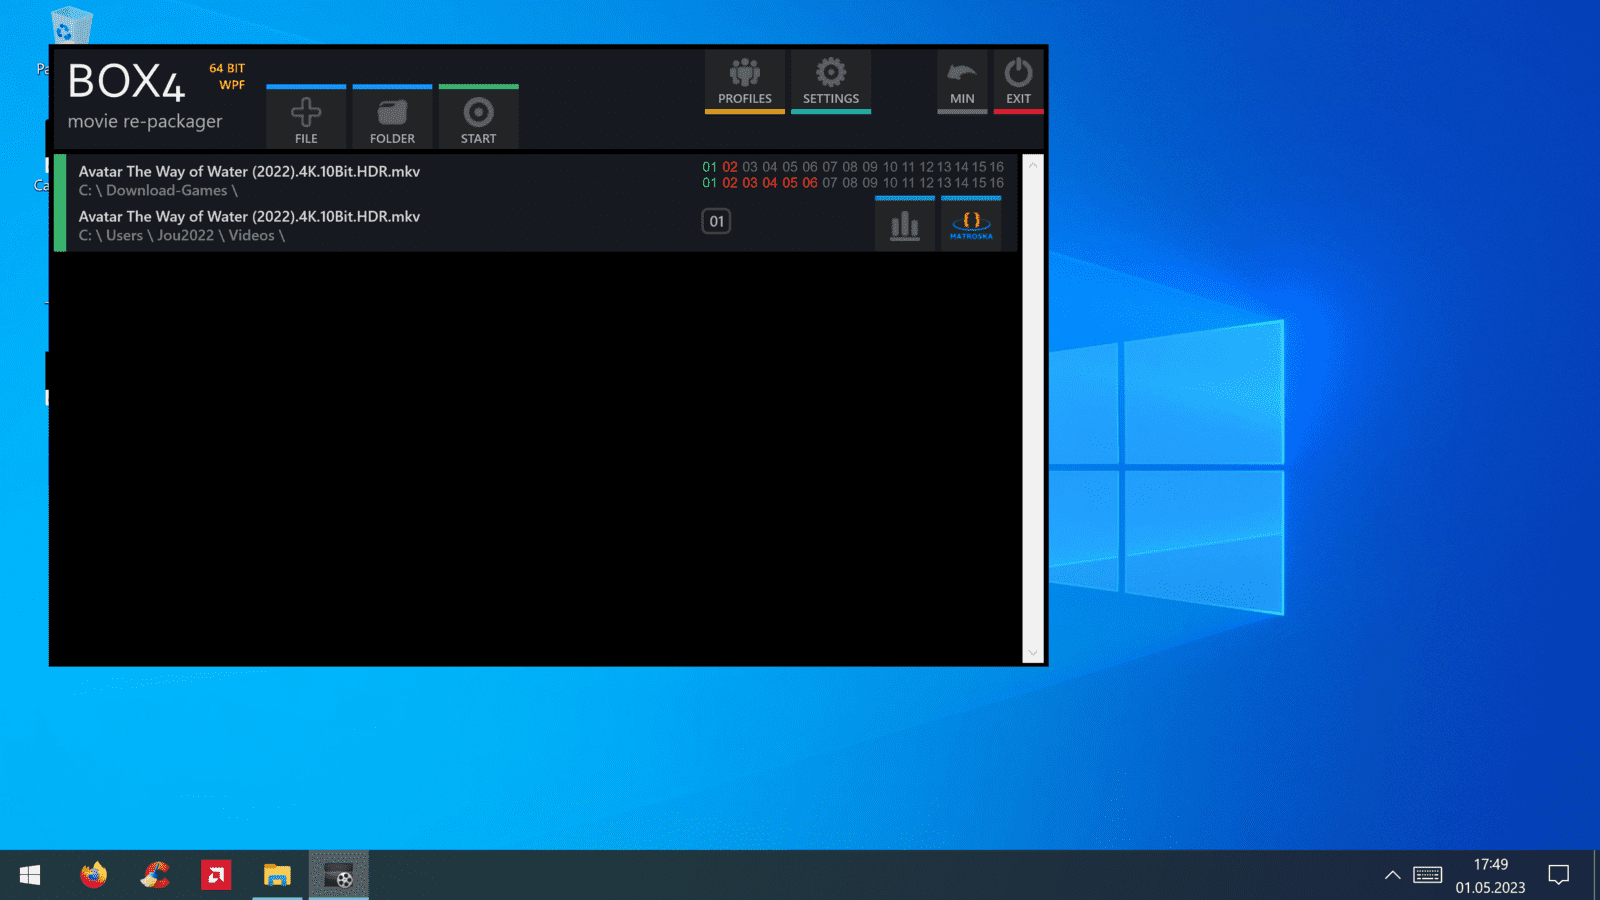
Task: Open the SETTINGS gear
Action: (x=831, y=82)
